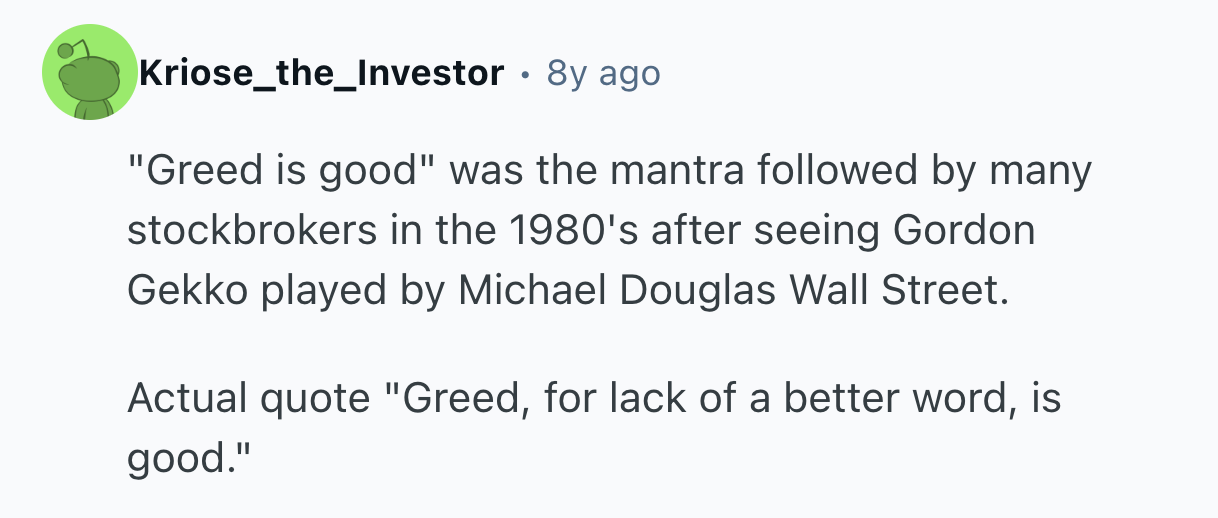
Task: Click the name "Gordon" in the comment
Action: 962,230
